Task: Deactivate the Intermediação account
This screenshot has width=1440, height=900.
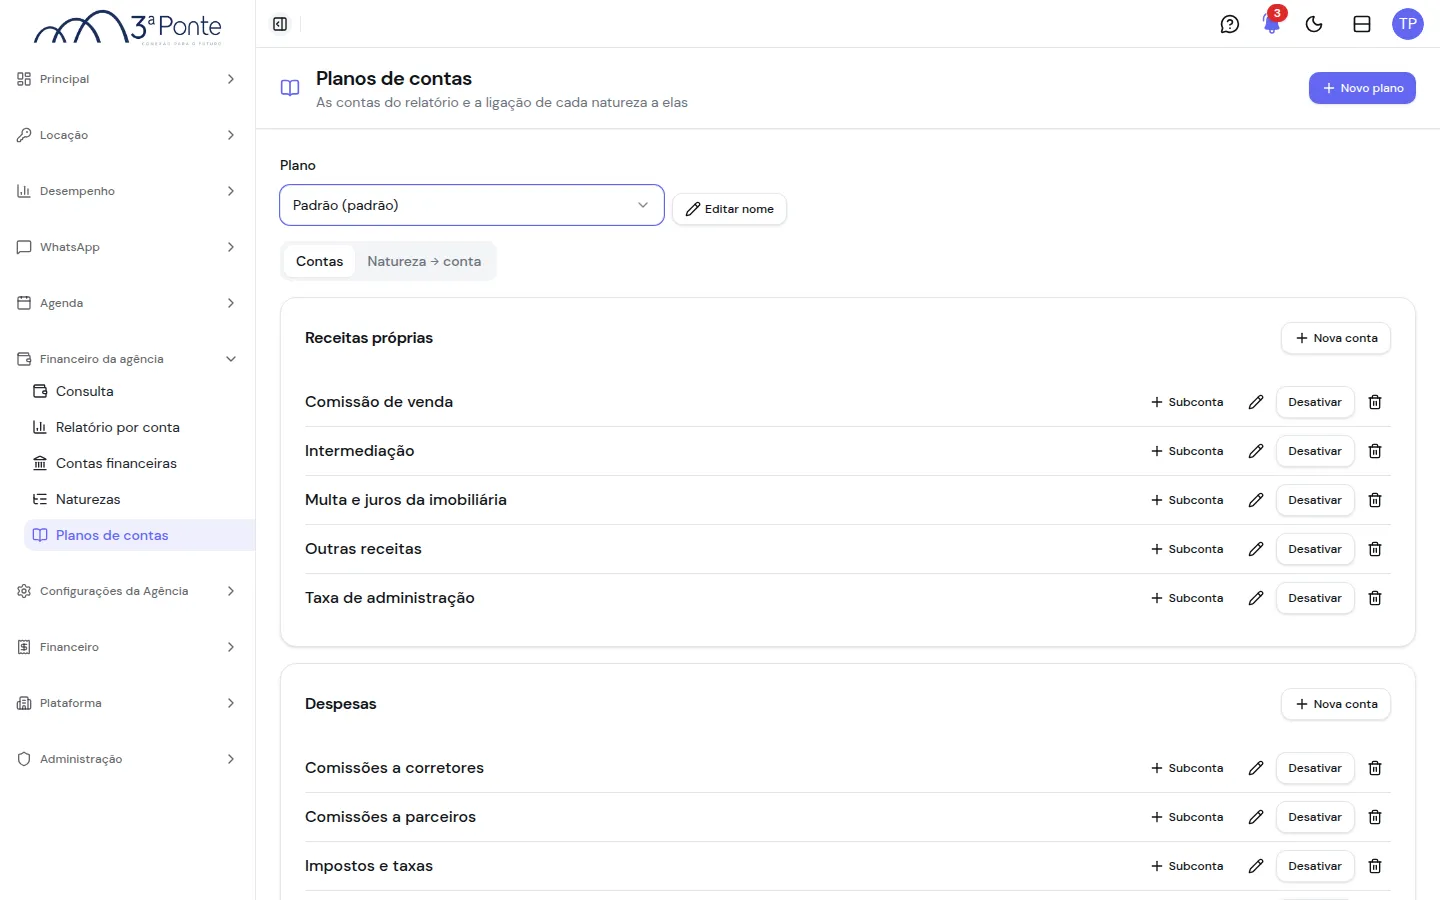Action: click(1315, 451)
